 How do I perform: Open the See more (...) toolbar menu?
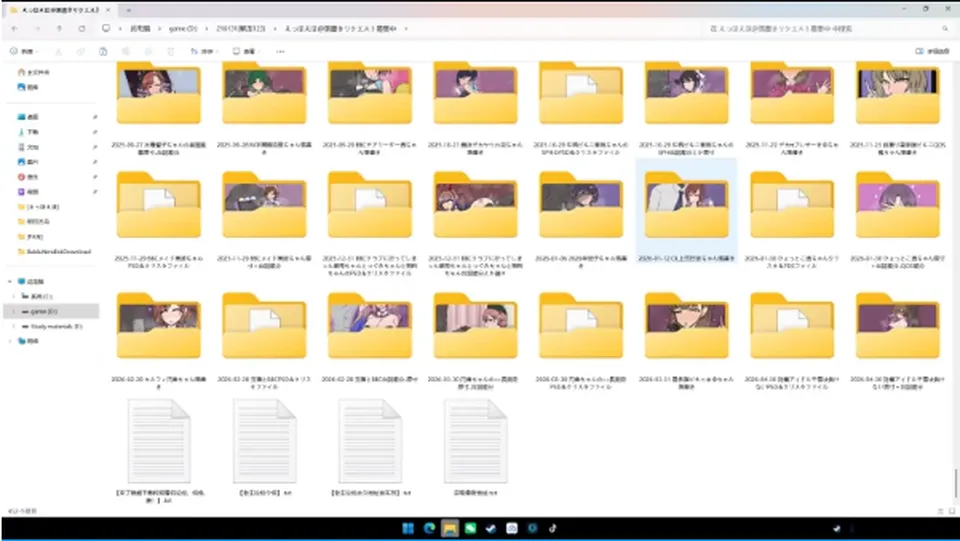tap(280, 51)
